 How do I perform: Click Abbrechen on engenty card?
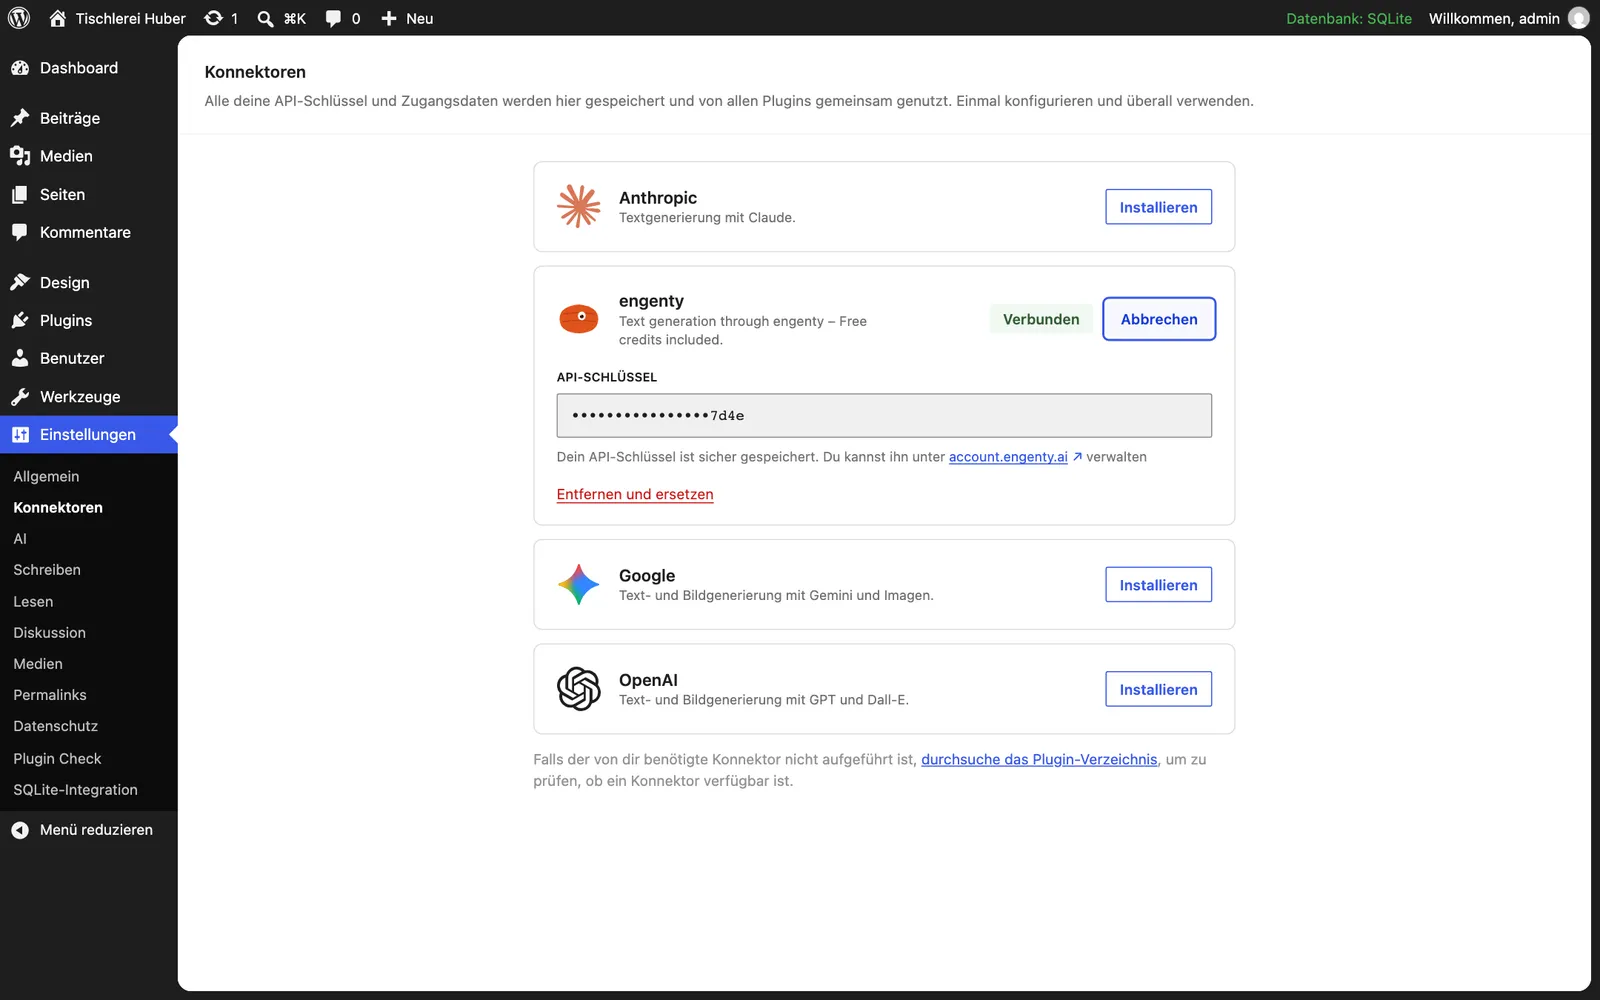pos(1159,319)
